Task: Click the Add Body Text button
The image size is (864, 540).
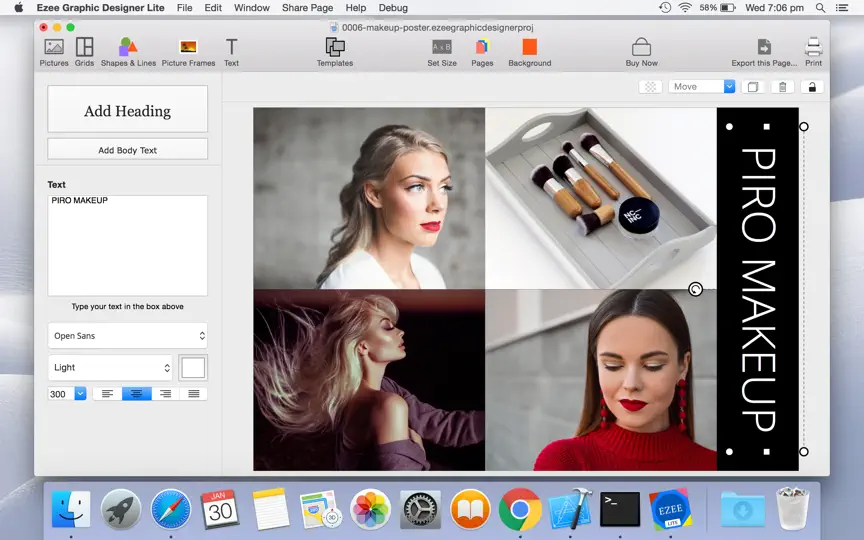Action: (127, 149)
